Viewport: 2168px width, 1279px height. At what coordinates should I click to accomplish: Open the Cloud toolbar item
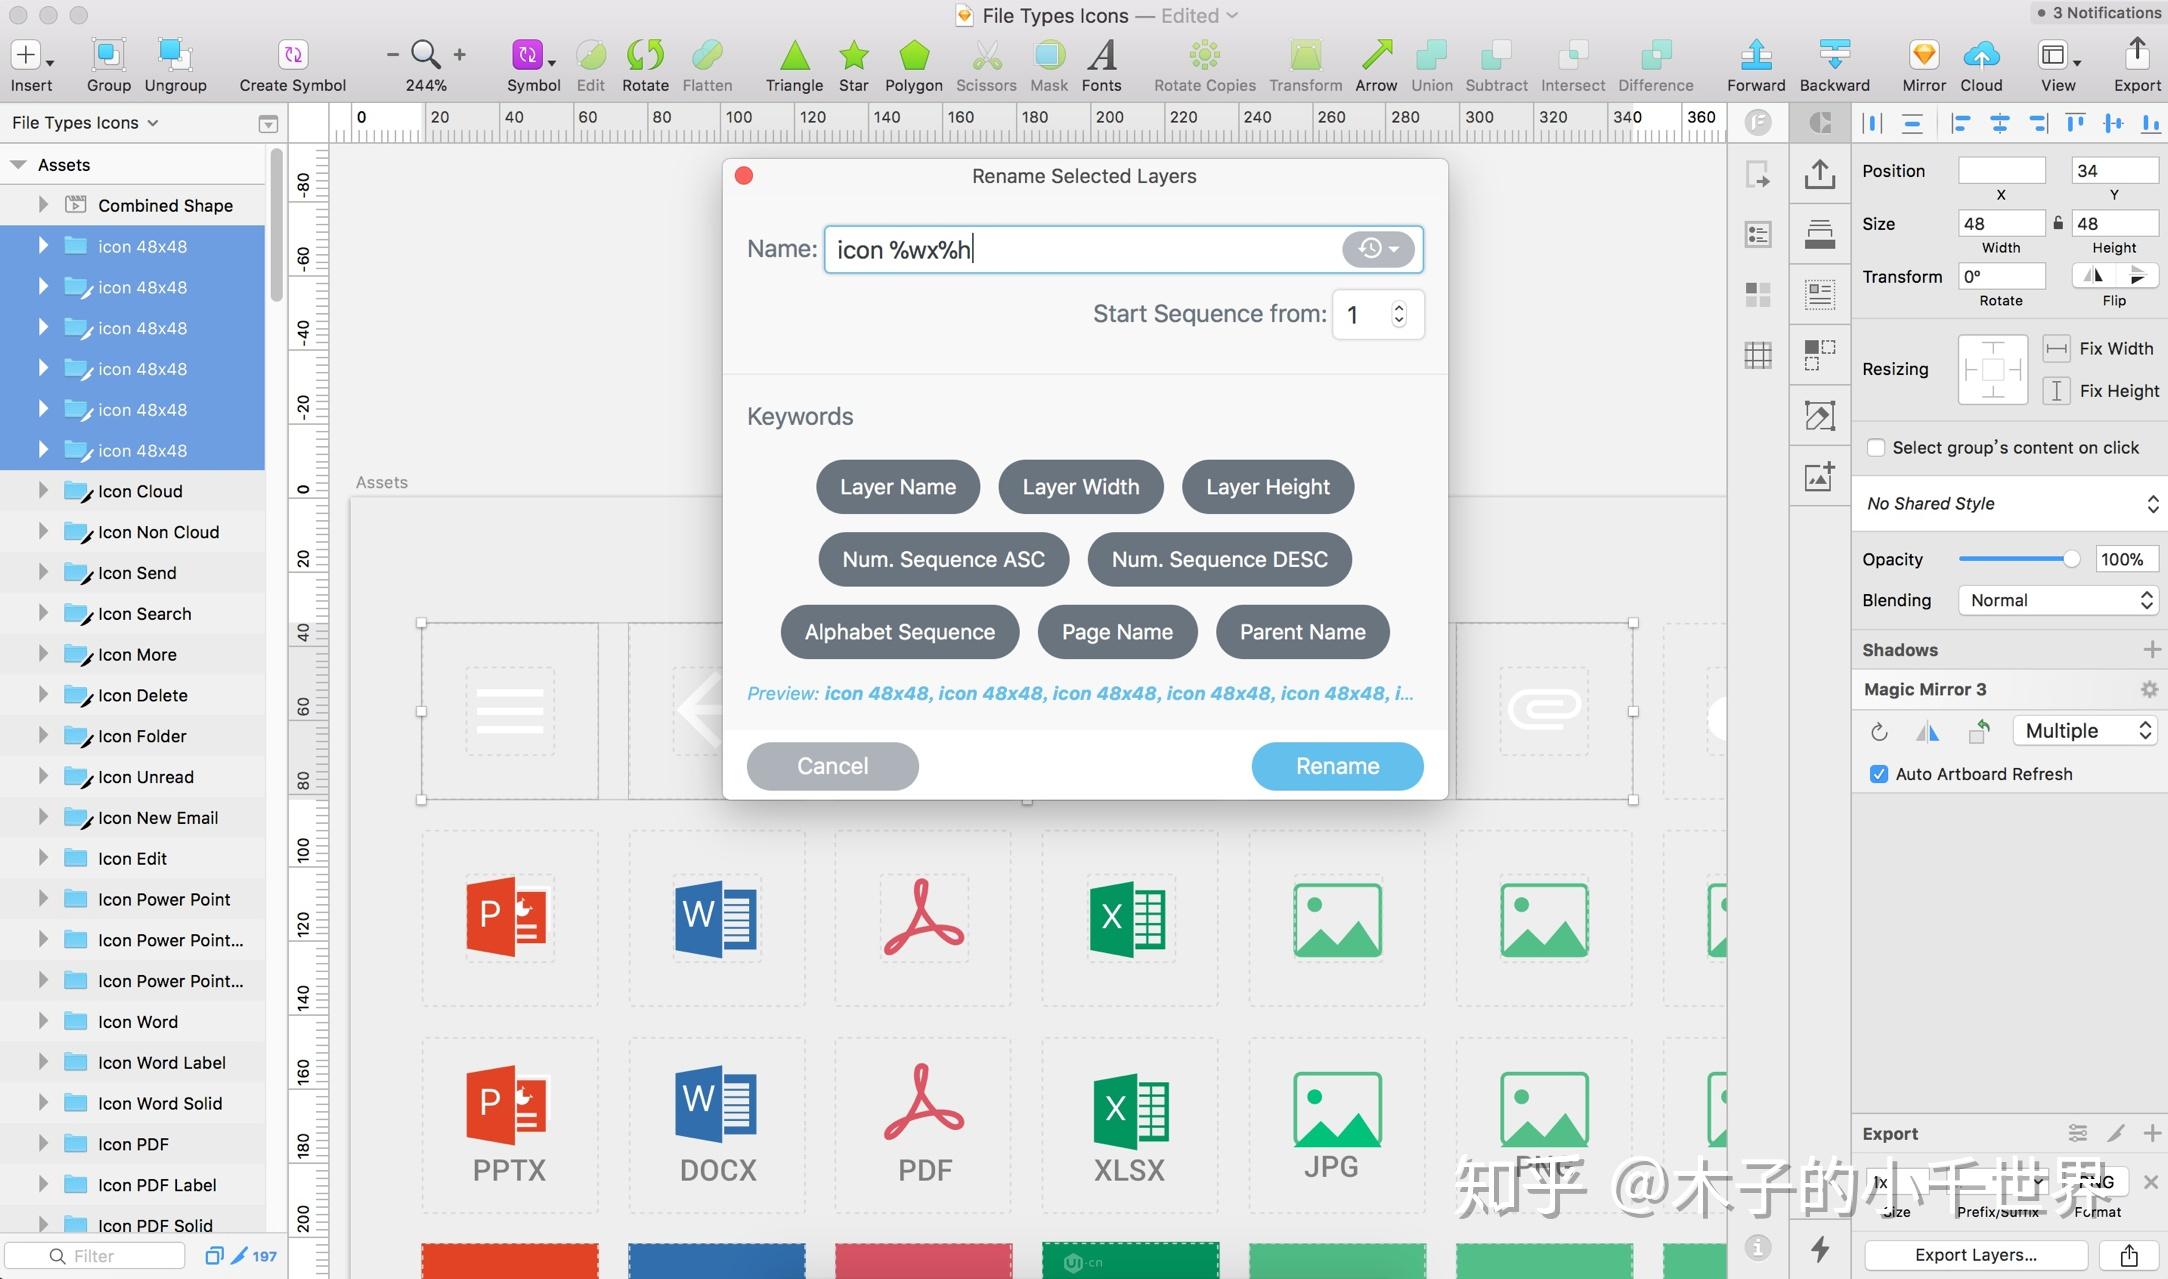click(1981, 55)
